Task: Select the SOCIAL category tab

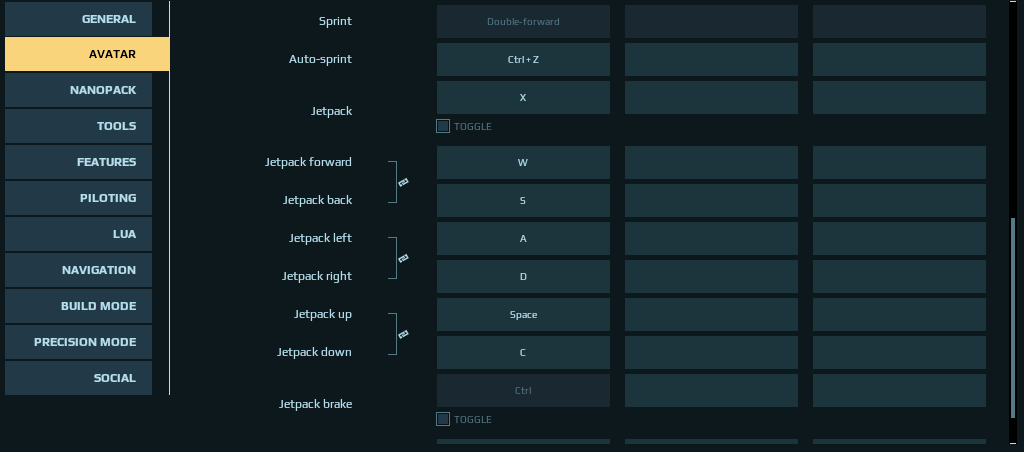Action: tap(78, 378)
